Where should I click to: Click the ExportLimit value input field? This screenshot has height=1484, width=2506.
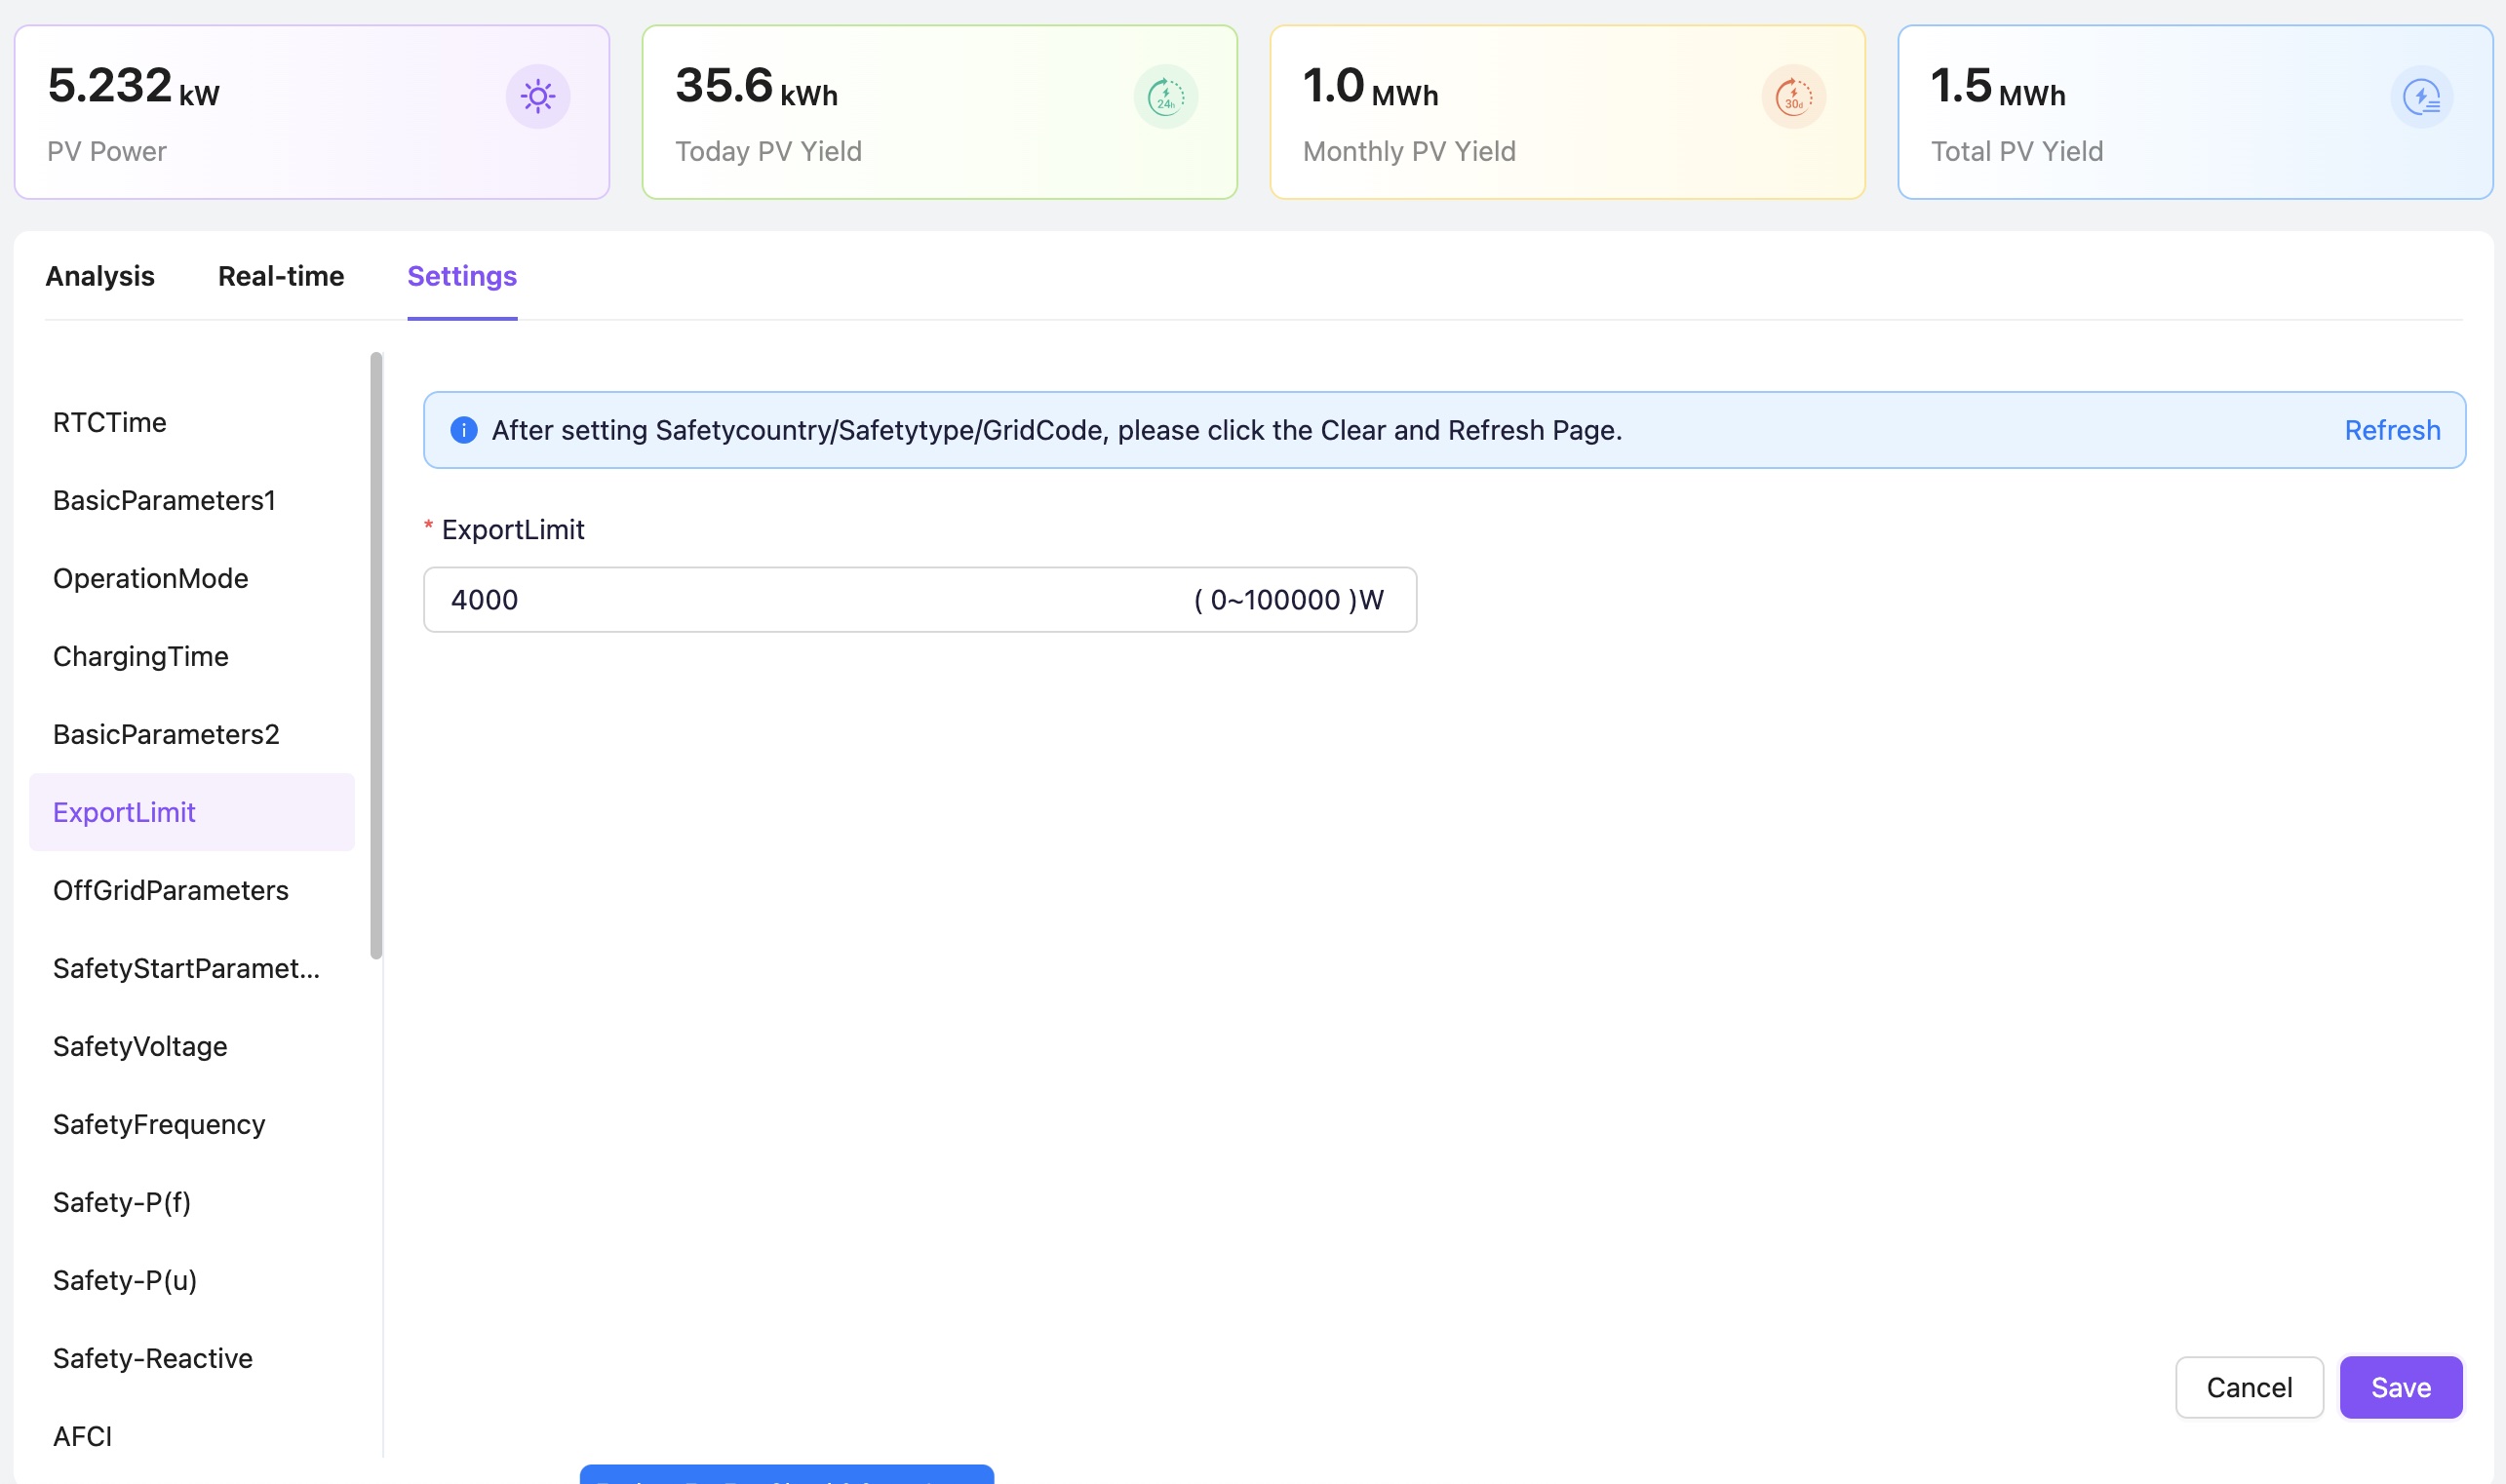click(x=800, y=600)
